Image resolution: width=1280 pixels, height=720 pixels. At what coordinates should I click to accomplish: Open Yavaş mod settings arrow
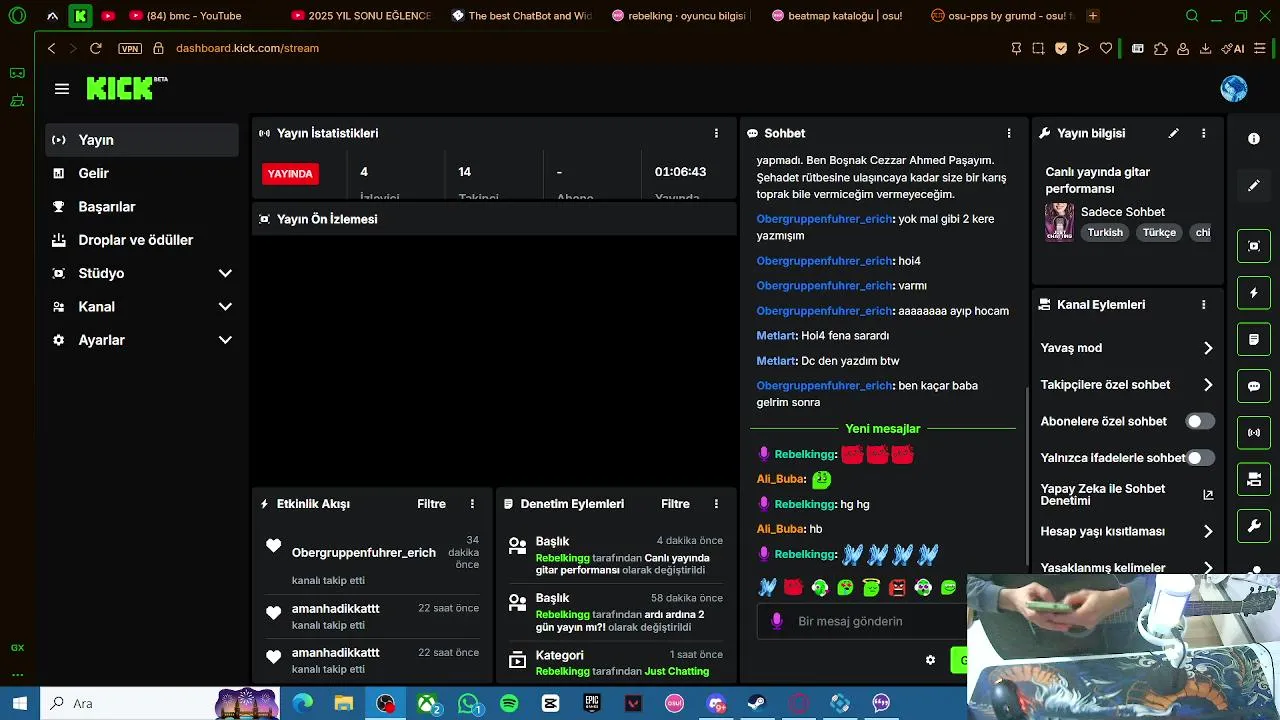click(x=1208, y=348)
